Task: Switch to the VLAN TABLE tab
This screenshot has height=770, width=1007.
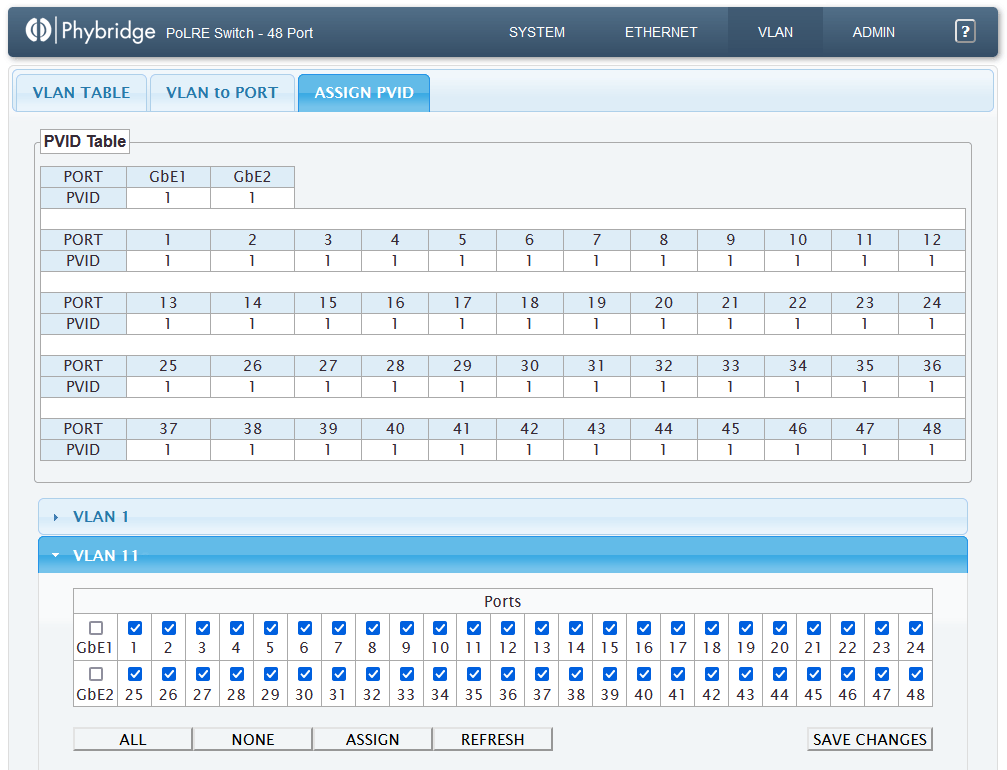Action: click(x=82, y=92)
